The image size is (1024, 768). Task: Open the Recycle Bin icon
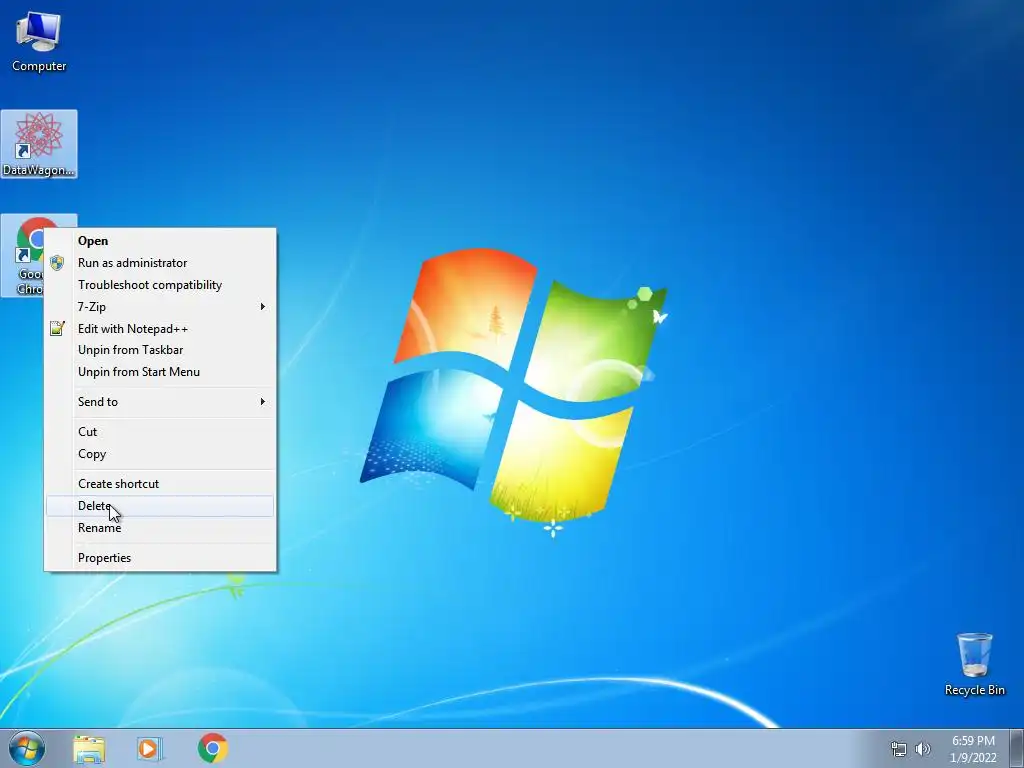point(974,664)
